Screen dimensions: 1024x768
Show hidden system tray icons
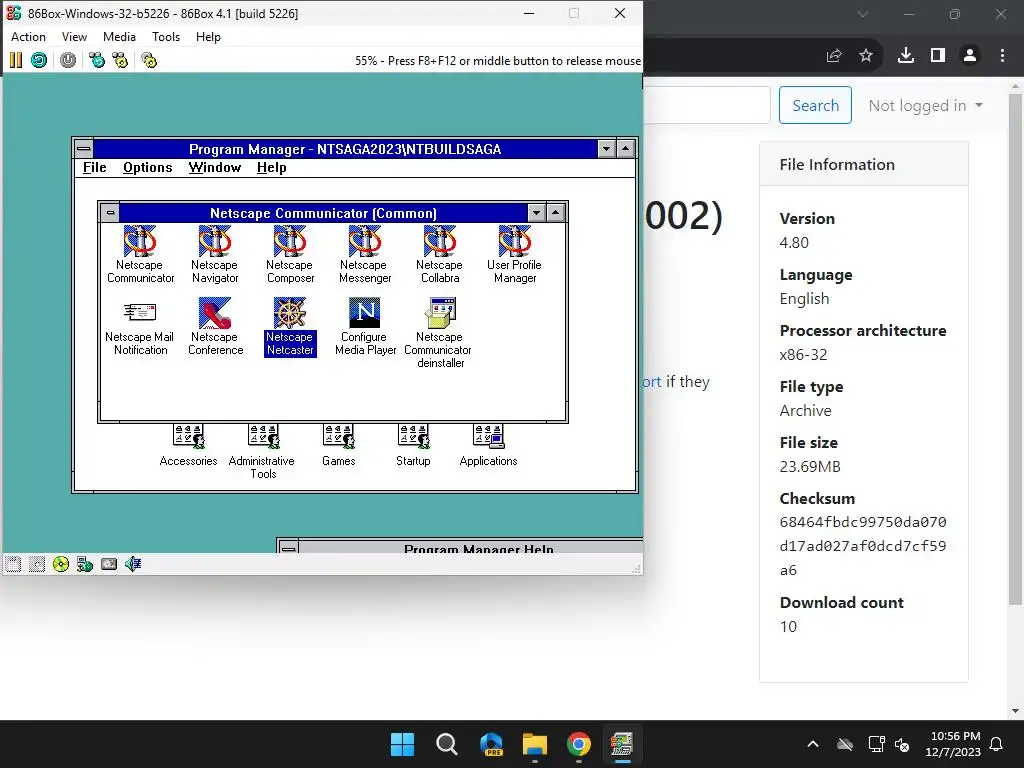click(x=813, y=744)
